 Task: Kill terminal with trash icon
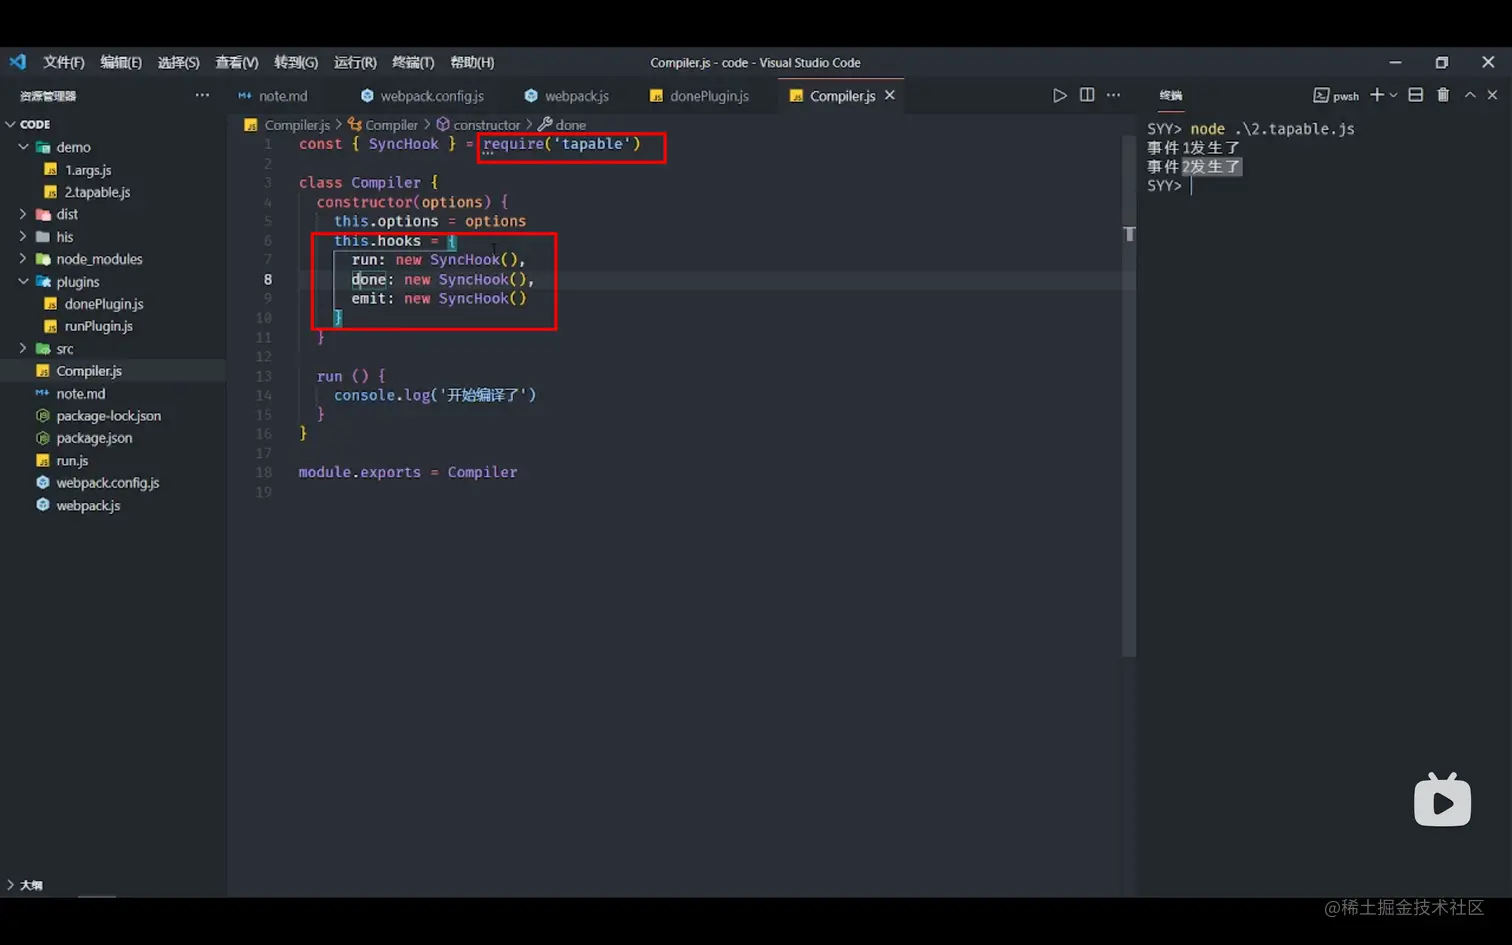click(x=1443, y=95)
